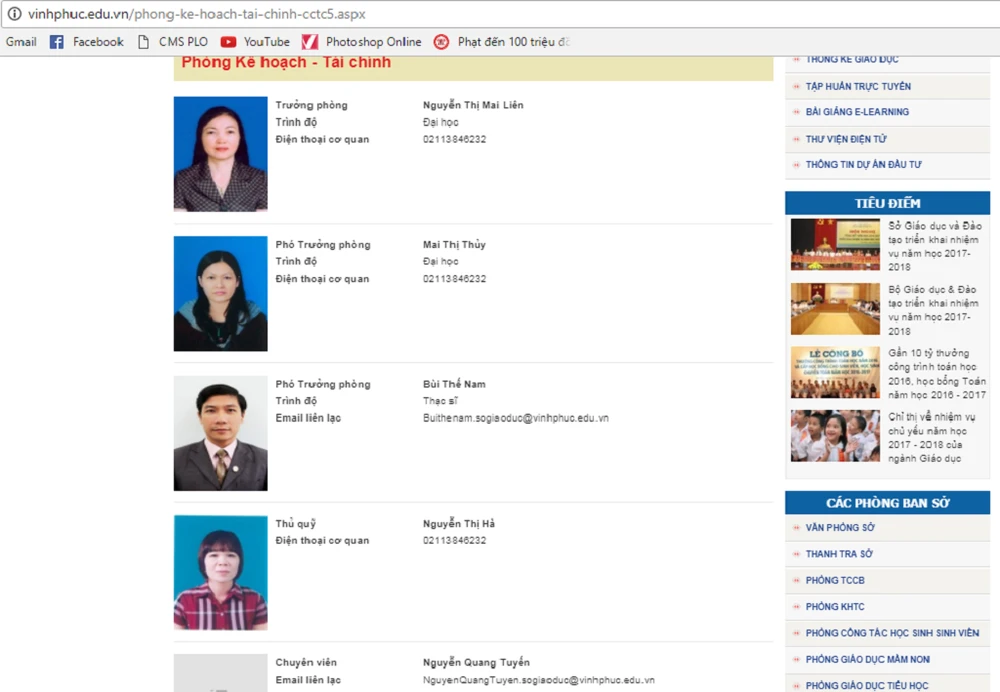The image size is (1000, 692).
Task: Open TẬP HUẤN TRỰC TUYẾN sidebar link
Action: pyautogui.click(x=858, y=86)
